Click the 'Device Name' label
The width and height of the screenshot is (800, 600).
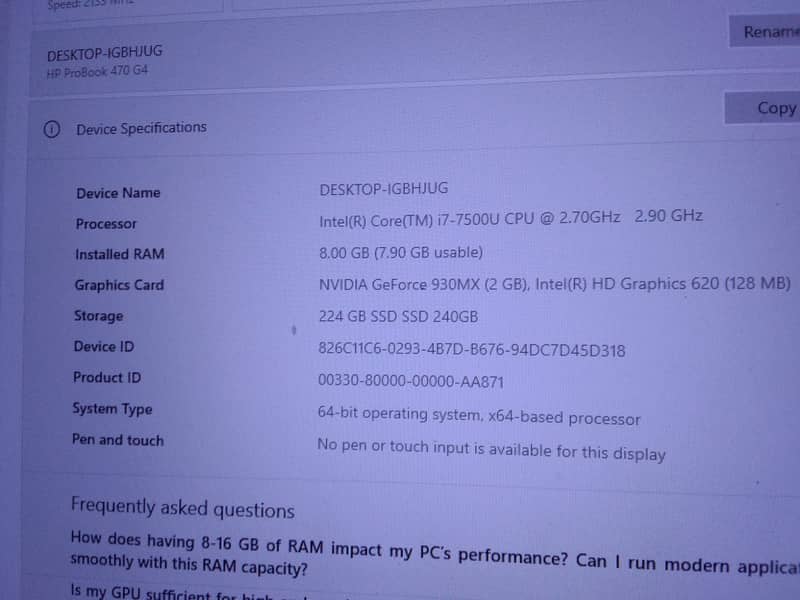[x=118, y=193]
